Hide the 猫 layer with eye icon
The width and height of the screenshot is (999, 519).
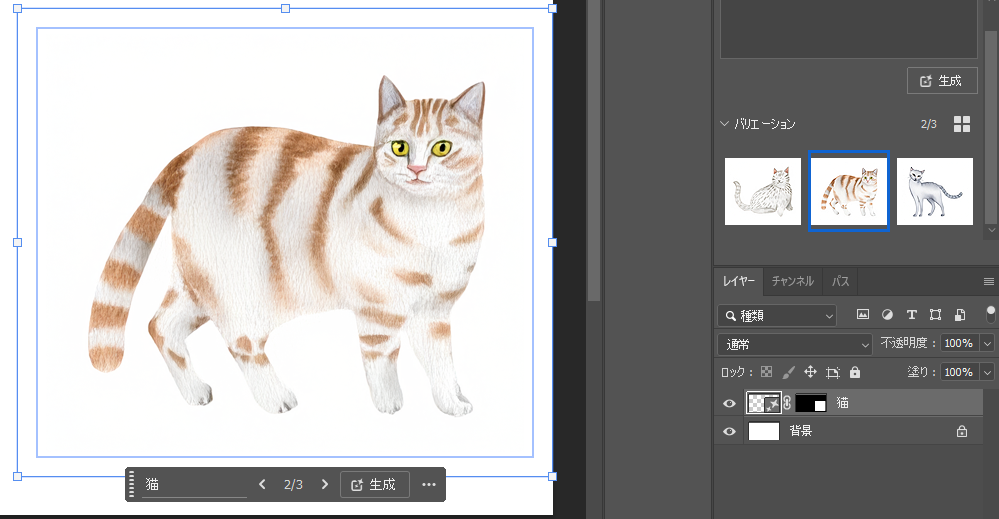[730, 403]
